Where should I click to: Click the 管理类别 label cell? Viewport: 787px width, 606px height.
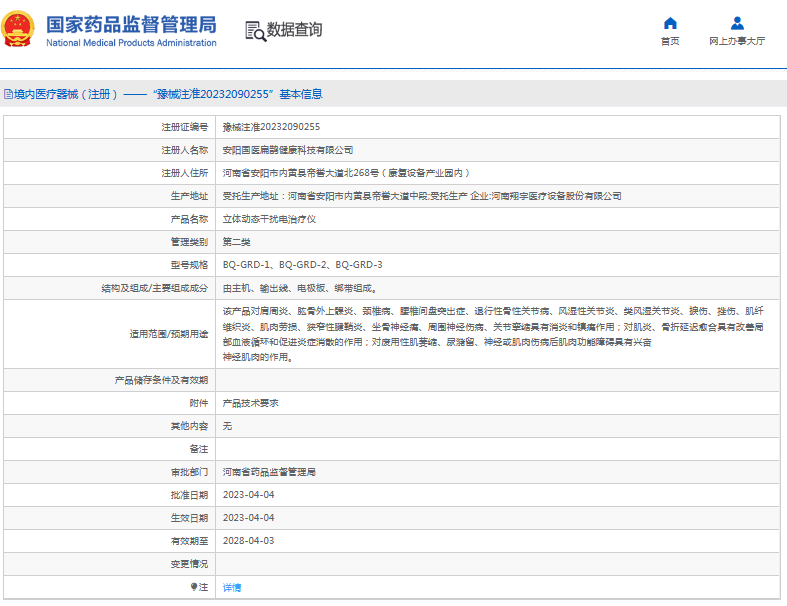click(x=109, y=242)
